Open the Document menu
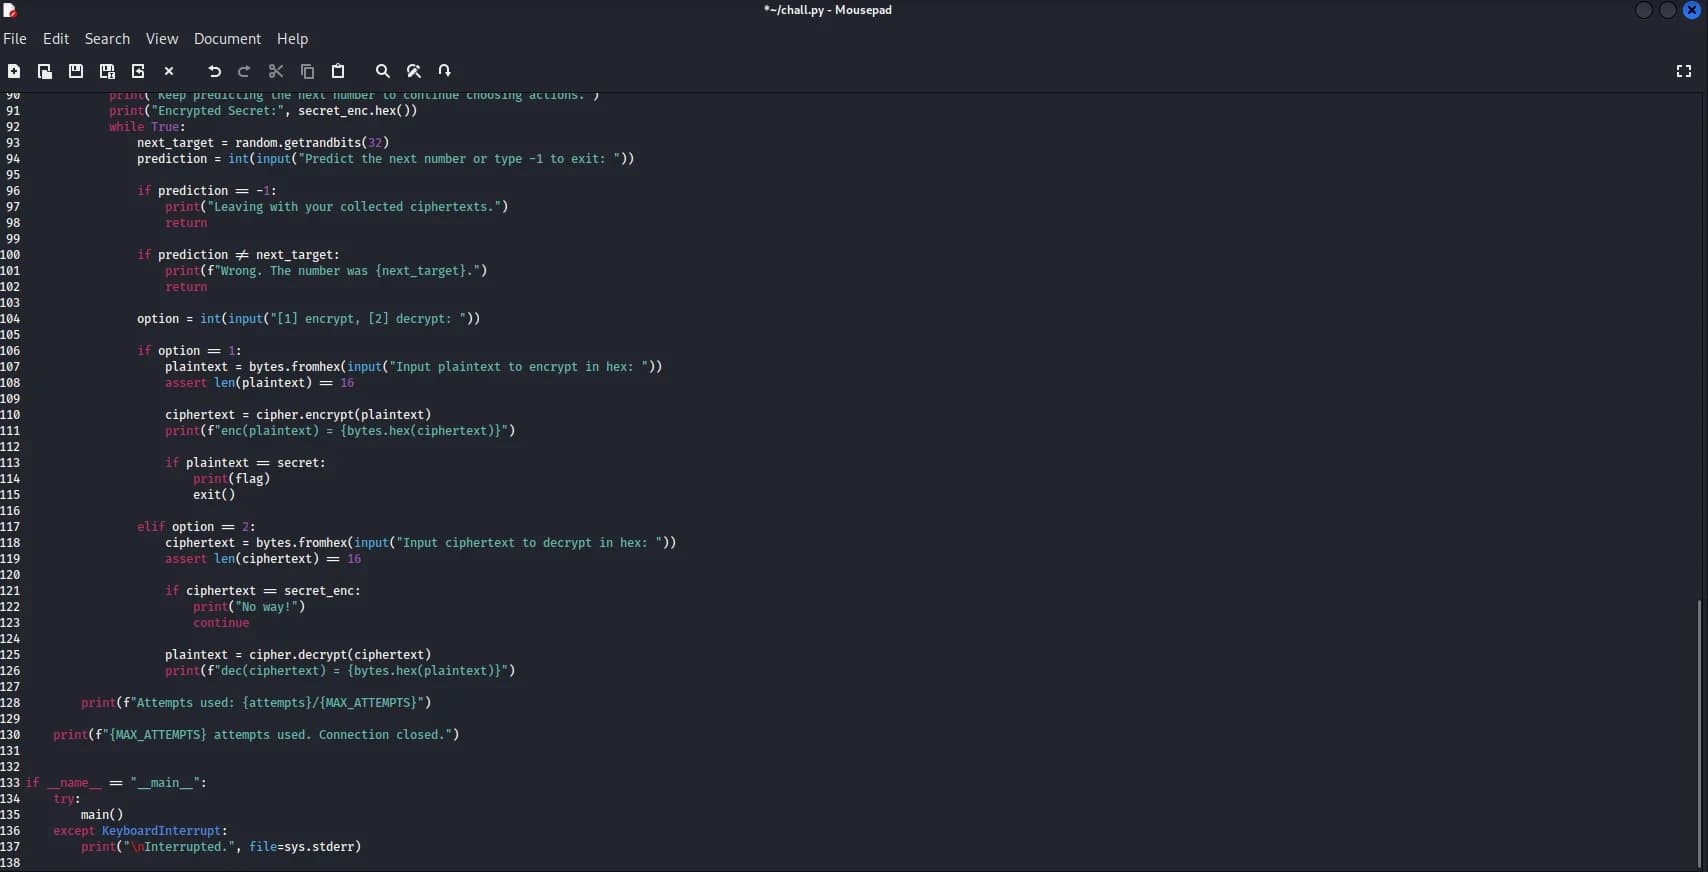1708x872 pixels. pos(227,39)
